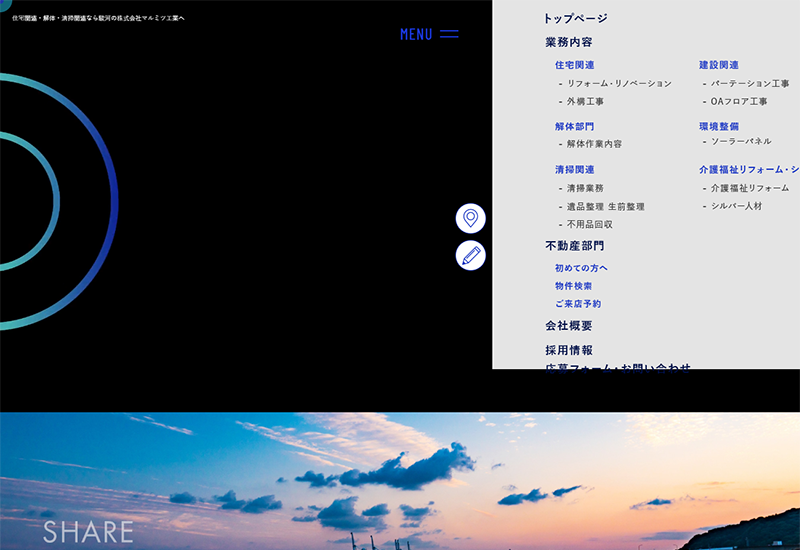Open OAフロア工事 link

(x=739, y=102)
